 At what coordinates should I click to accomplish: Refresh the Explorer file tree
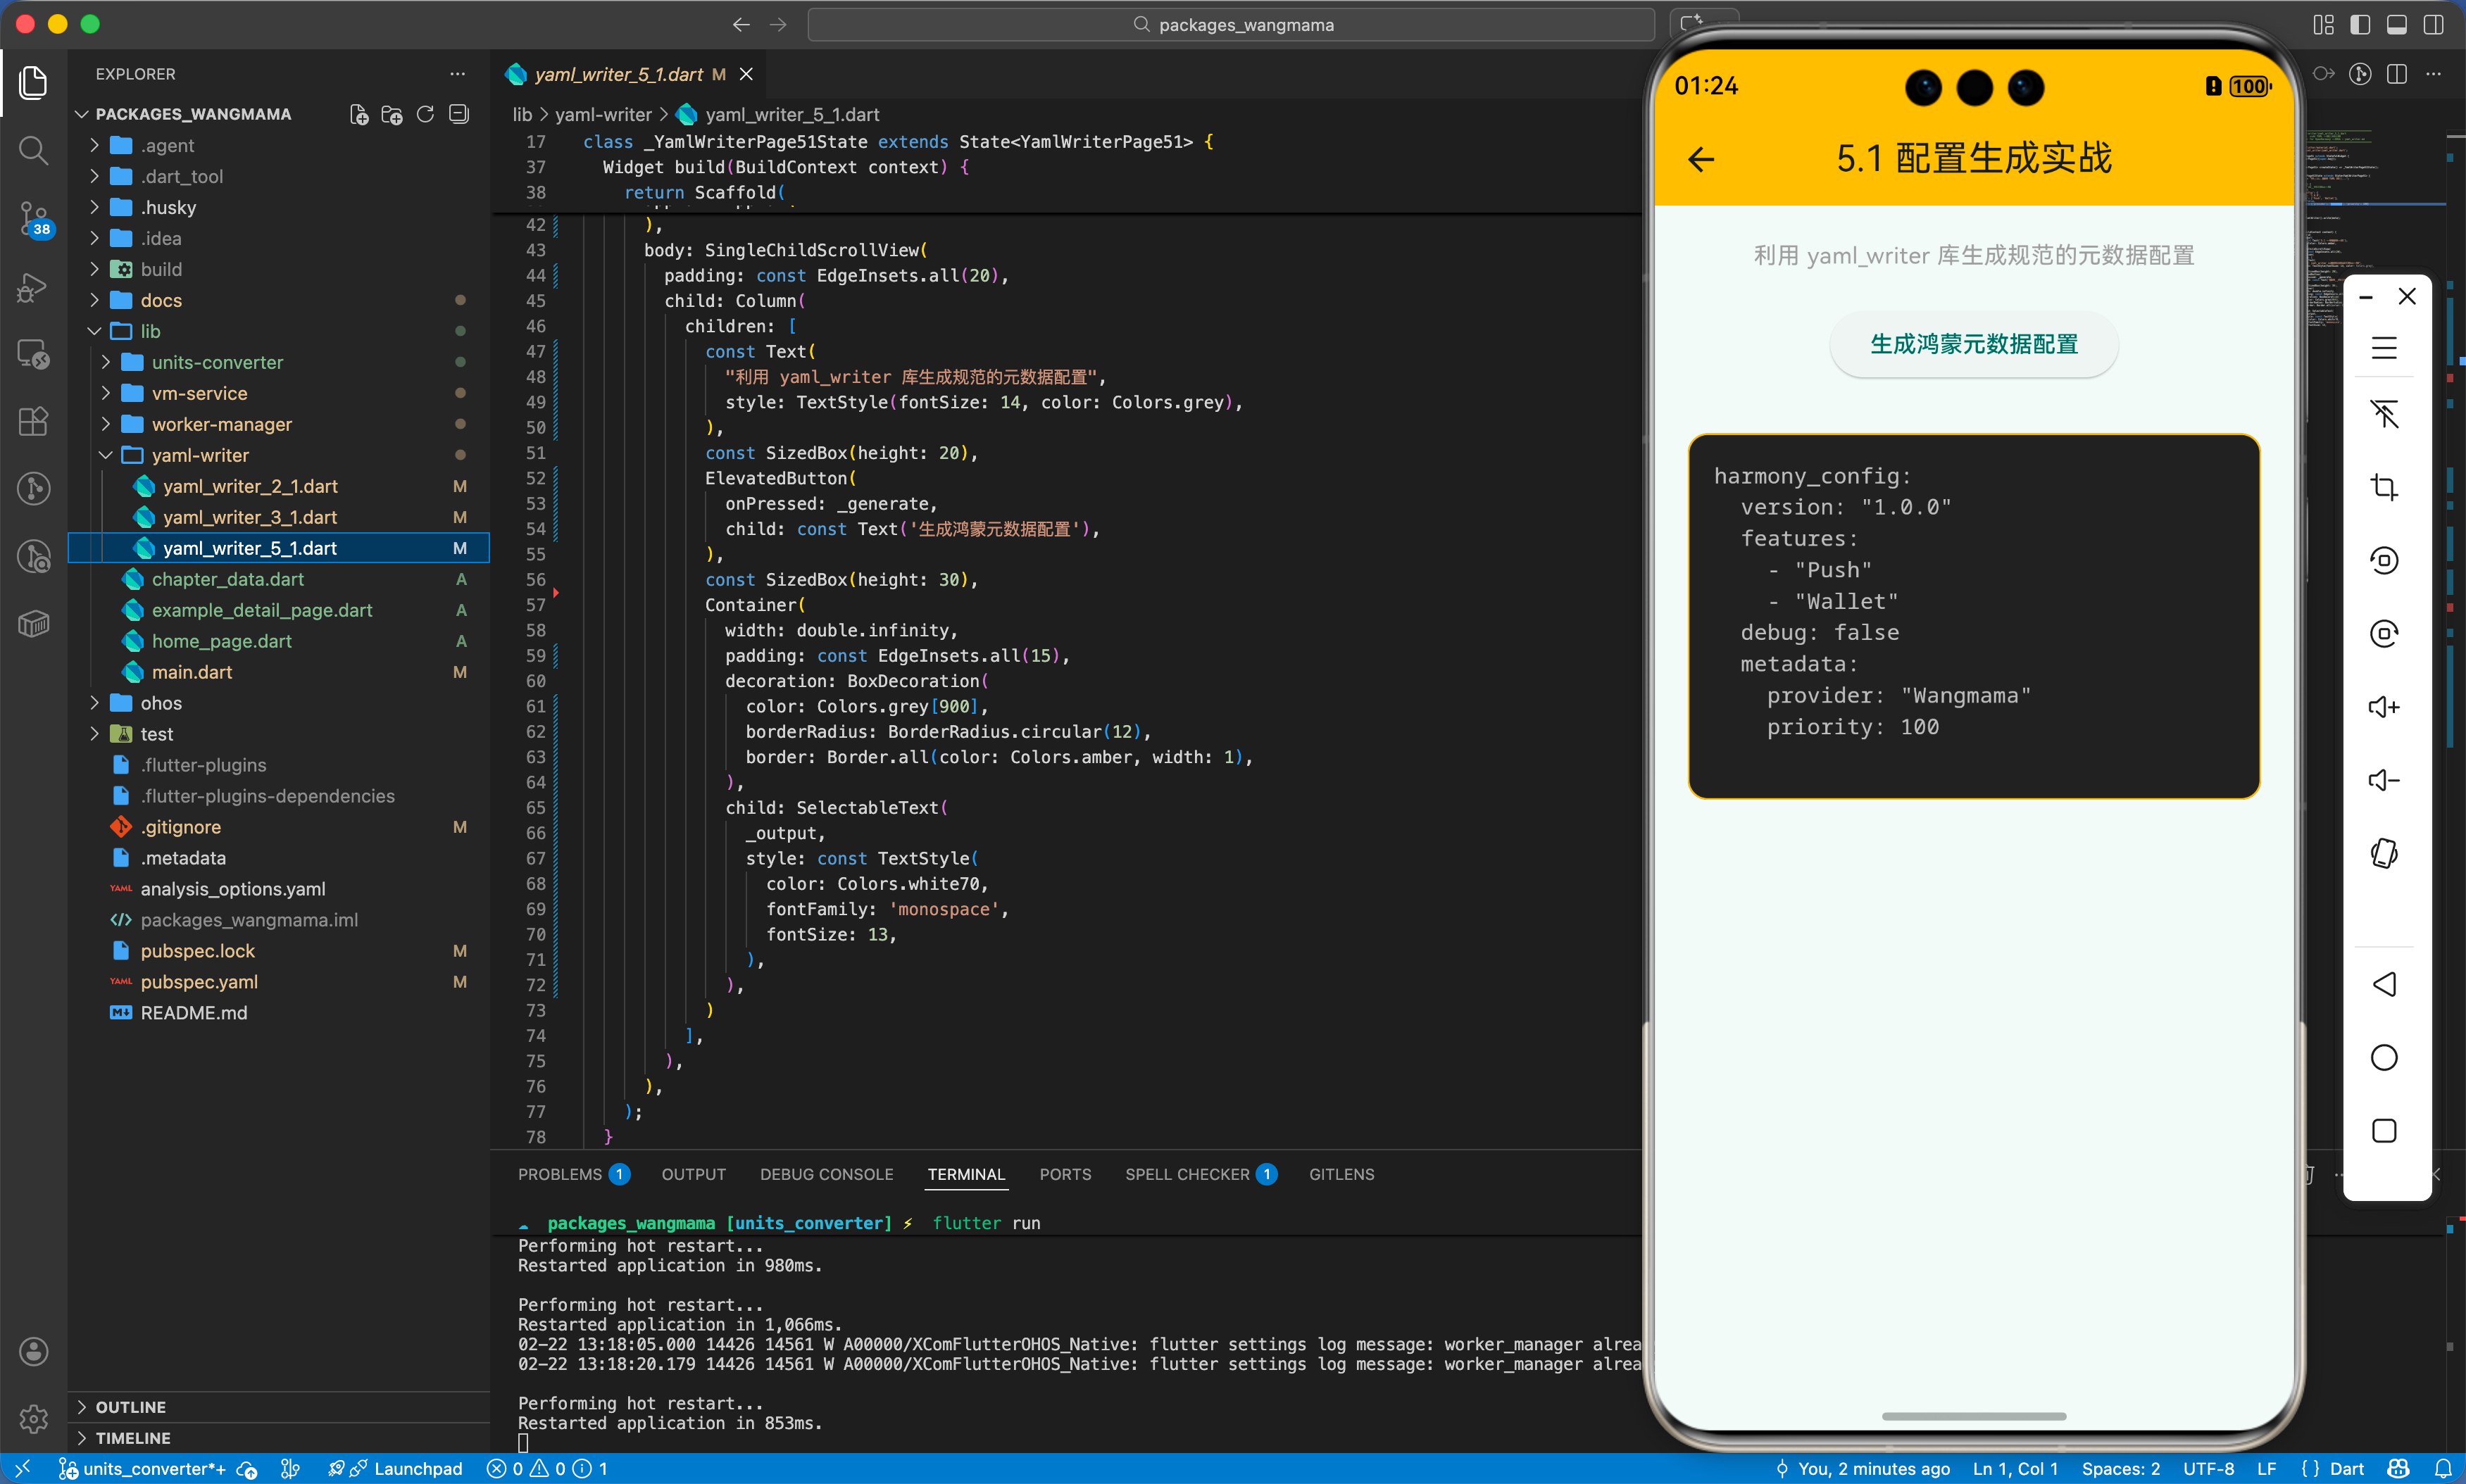425,114
